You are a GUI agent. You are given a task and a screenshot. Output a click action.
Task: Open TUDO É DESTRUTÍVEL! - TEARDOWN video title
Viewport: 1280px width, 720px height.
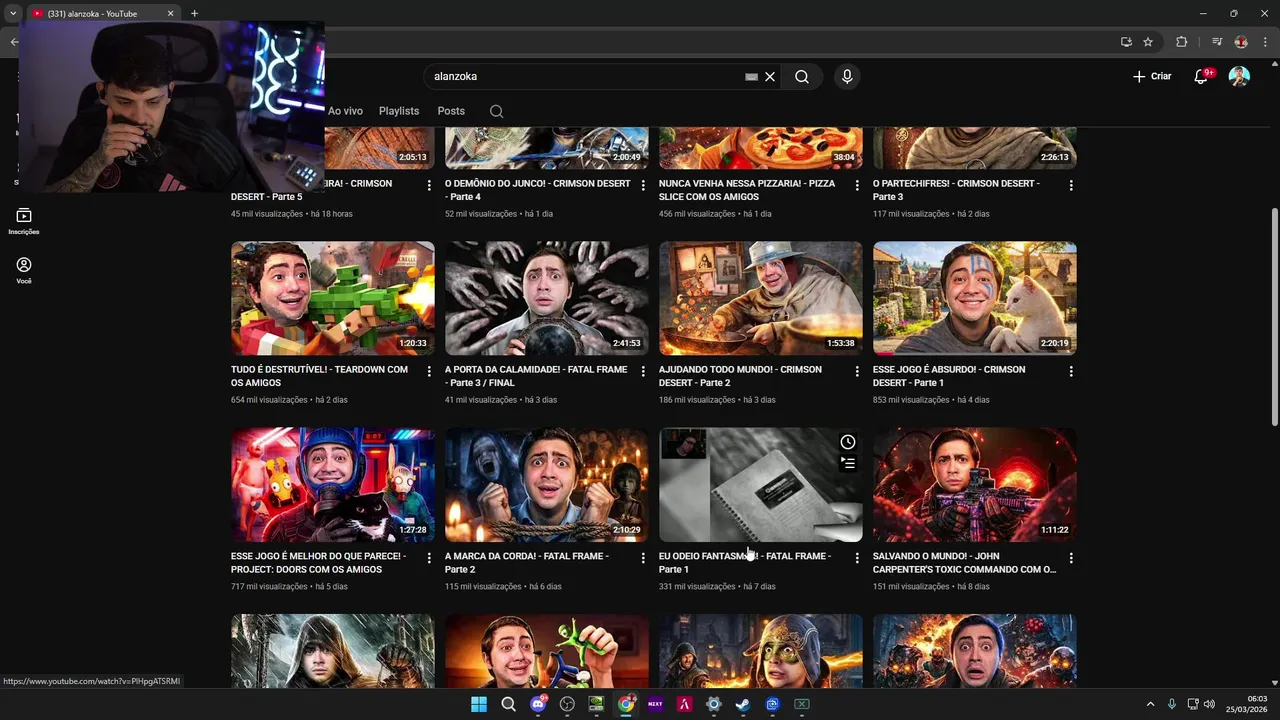coord(320,376)
